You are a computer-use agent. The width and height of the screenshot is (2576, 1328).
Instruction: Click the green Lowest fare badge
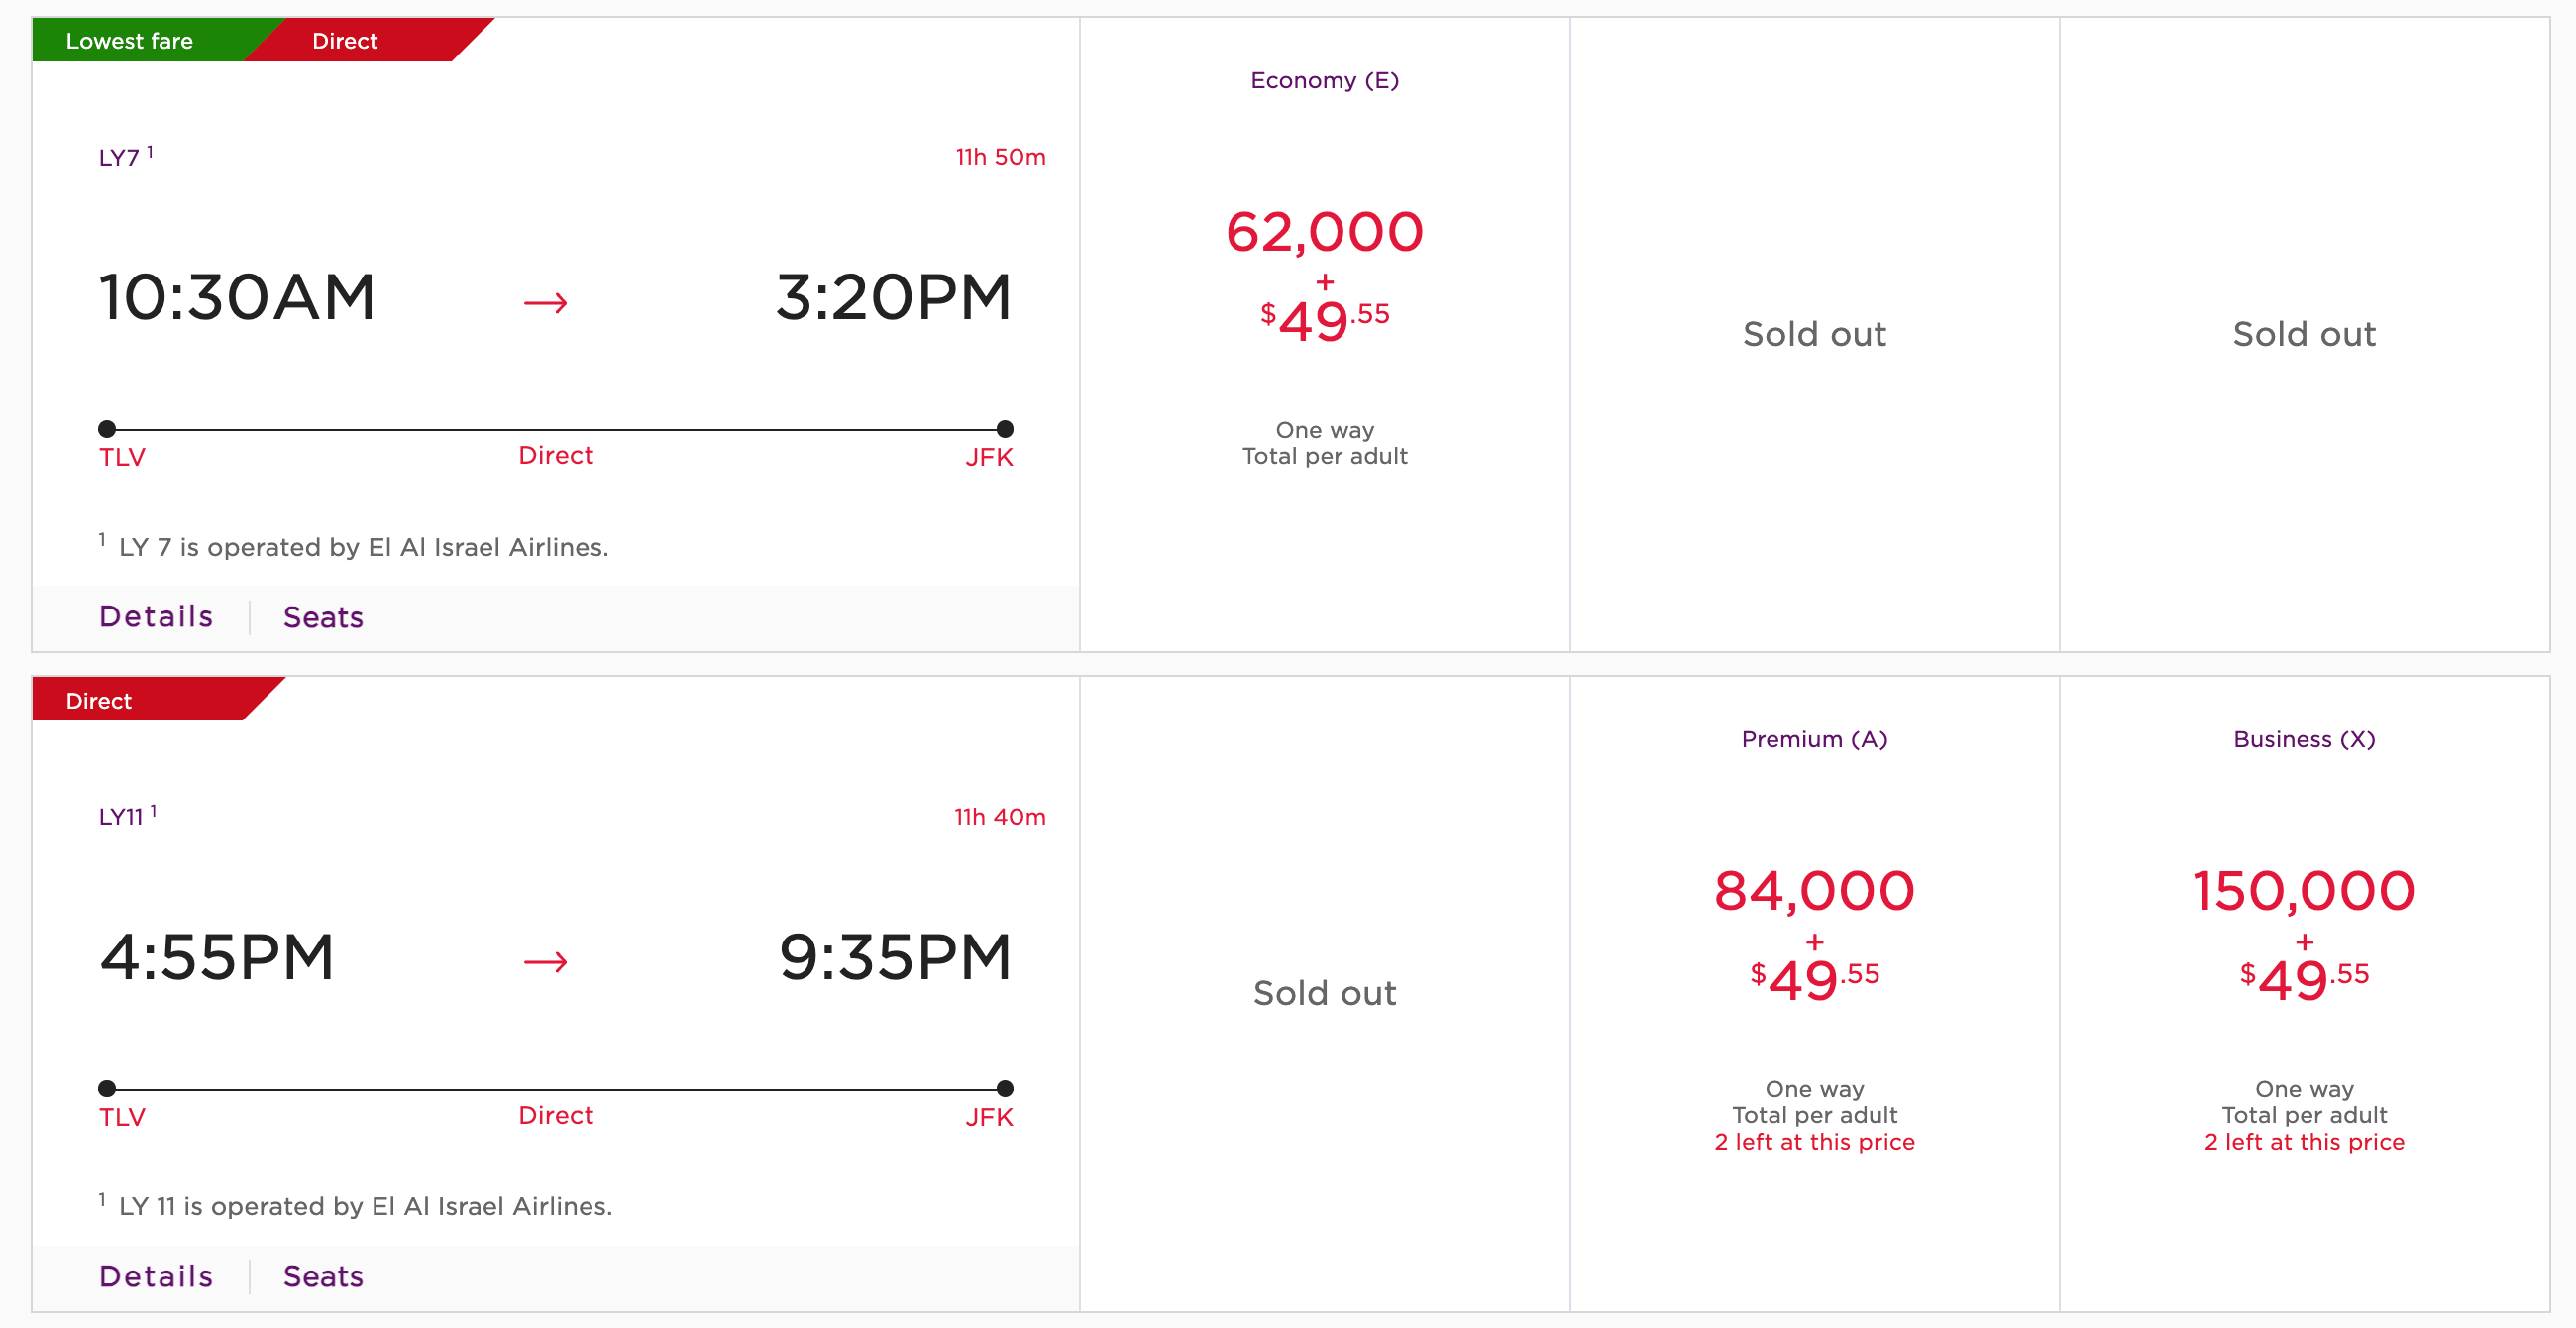pos(130,41)
